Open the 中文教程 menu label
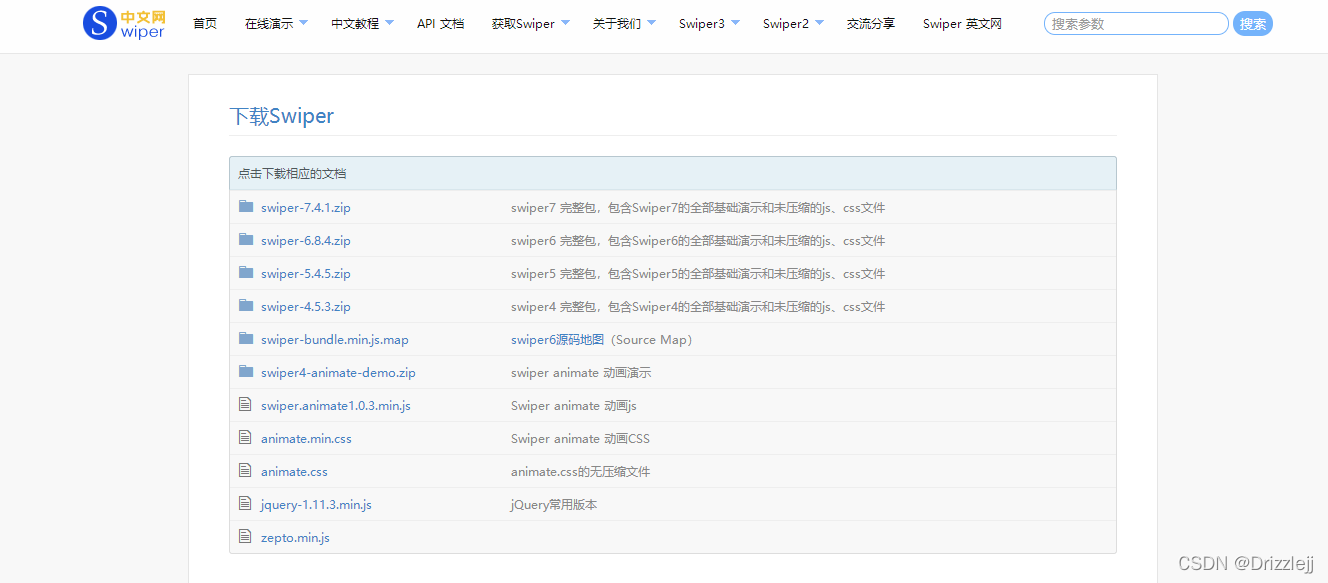 coord(355,24)
